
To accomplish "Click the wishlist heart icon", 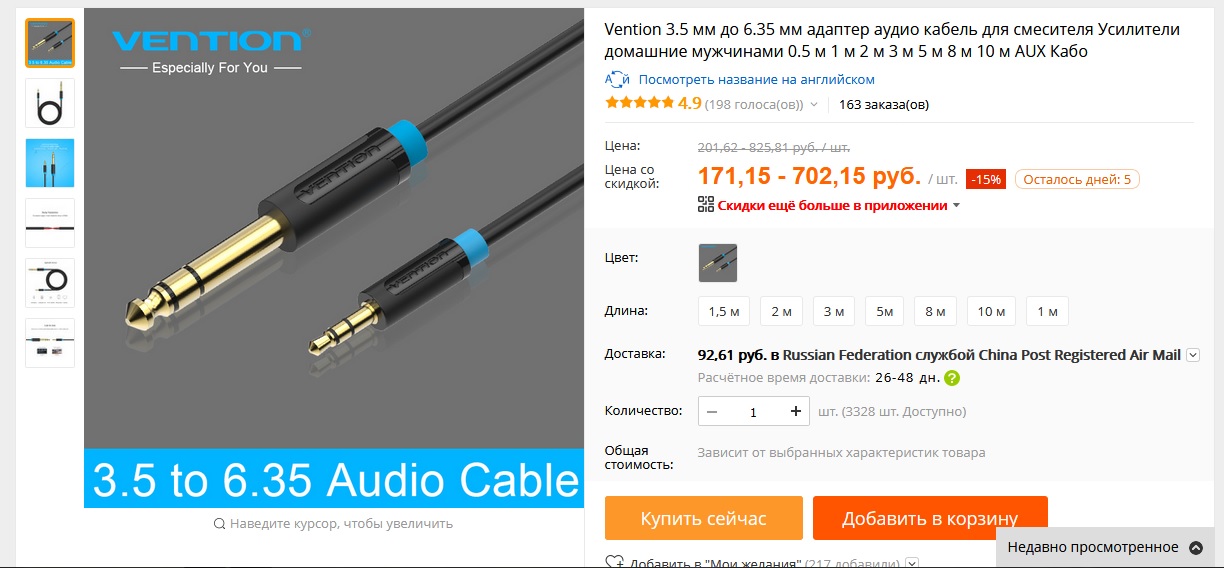I will pyautogui.click(x=615, y=563).
